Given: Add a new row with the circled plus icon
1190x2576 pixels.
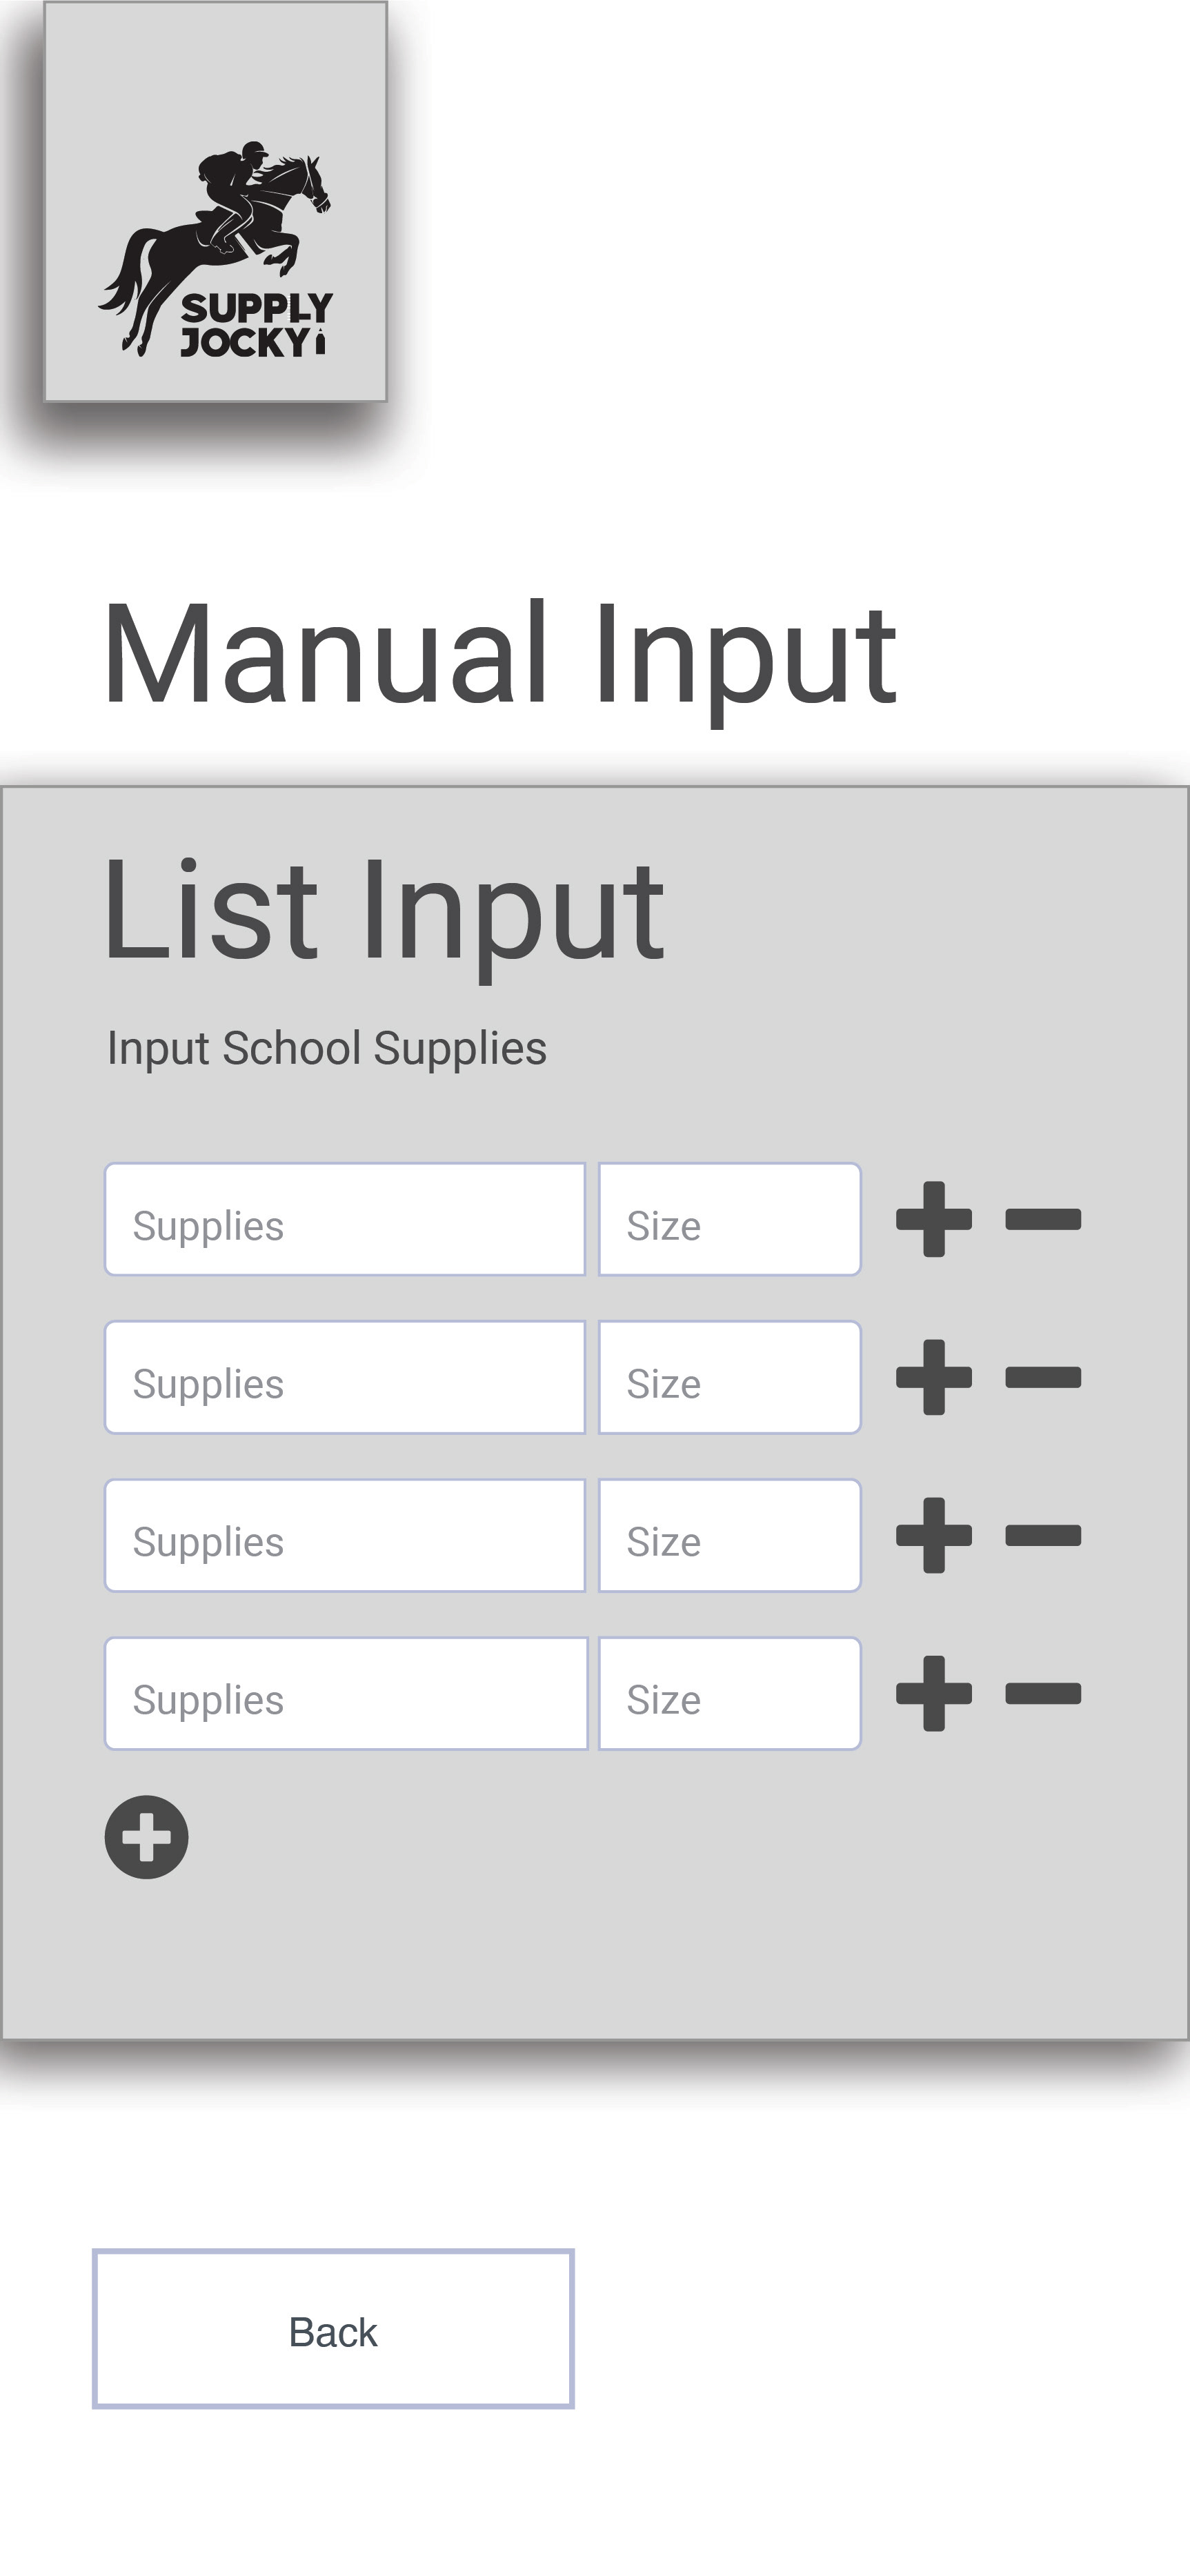Looking at the screenshot, I should [x=147, y=1837].
